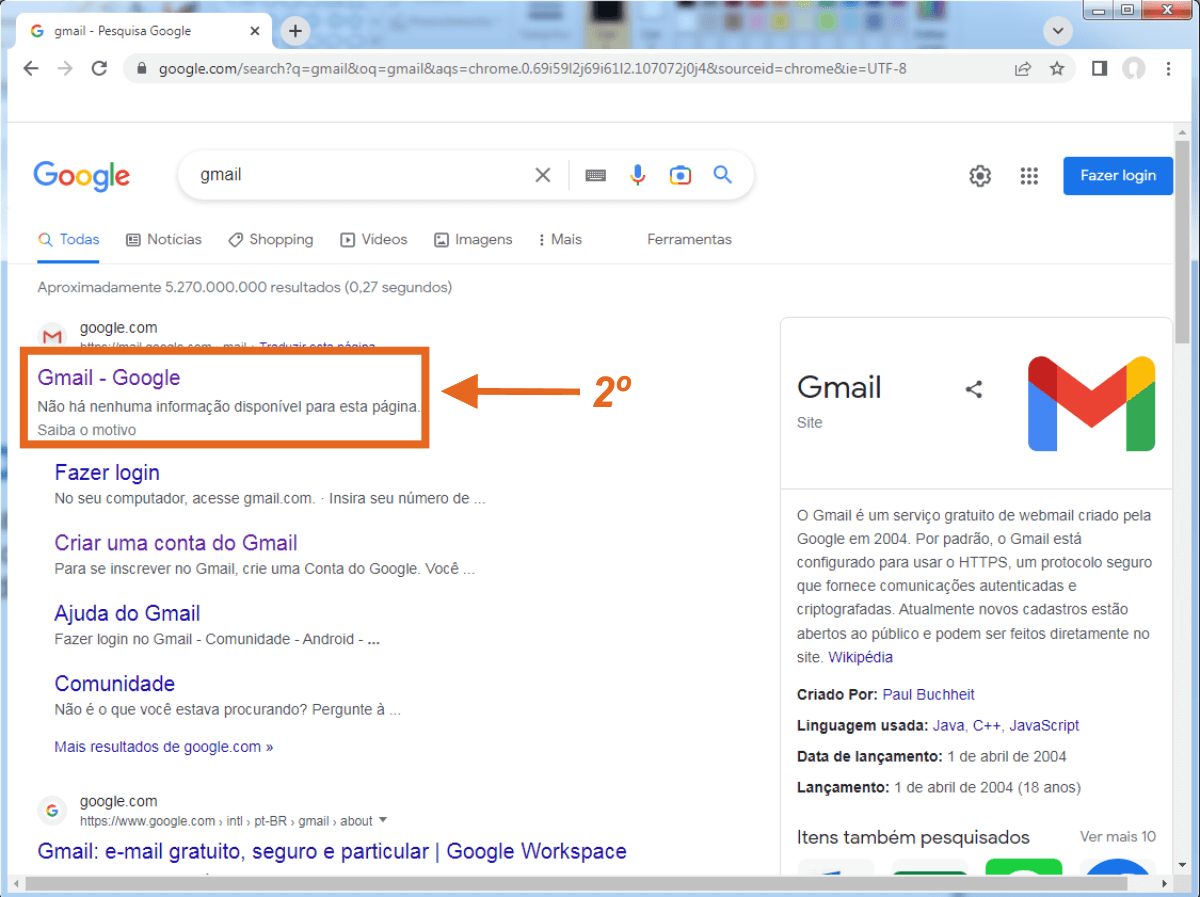Click 'Ver mais 10' link

point(1118,837)
